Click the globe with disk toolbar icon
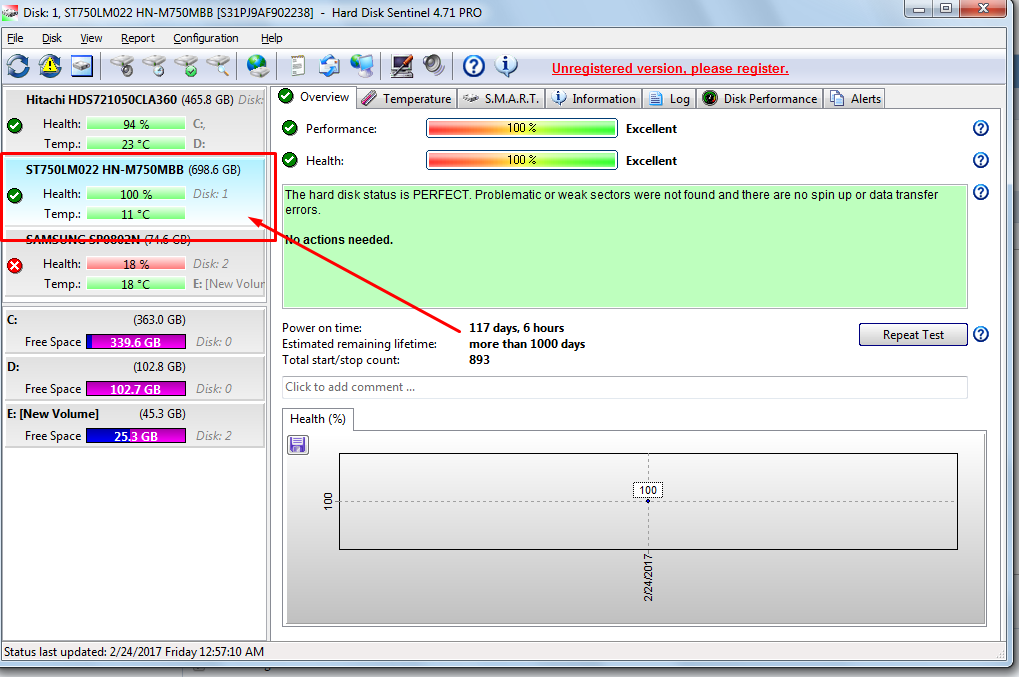1019x677 pixels. (x=258, y=66)
